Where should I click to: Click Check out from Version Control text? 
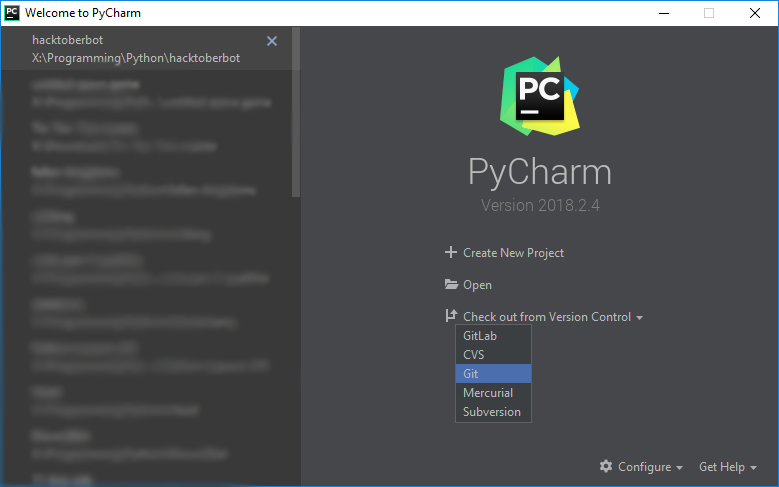[x=547, y=317]
